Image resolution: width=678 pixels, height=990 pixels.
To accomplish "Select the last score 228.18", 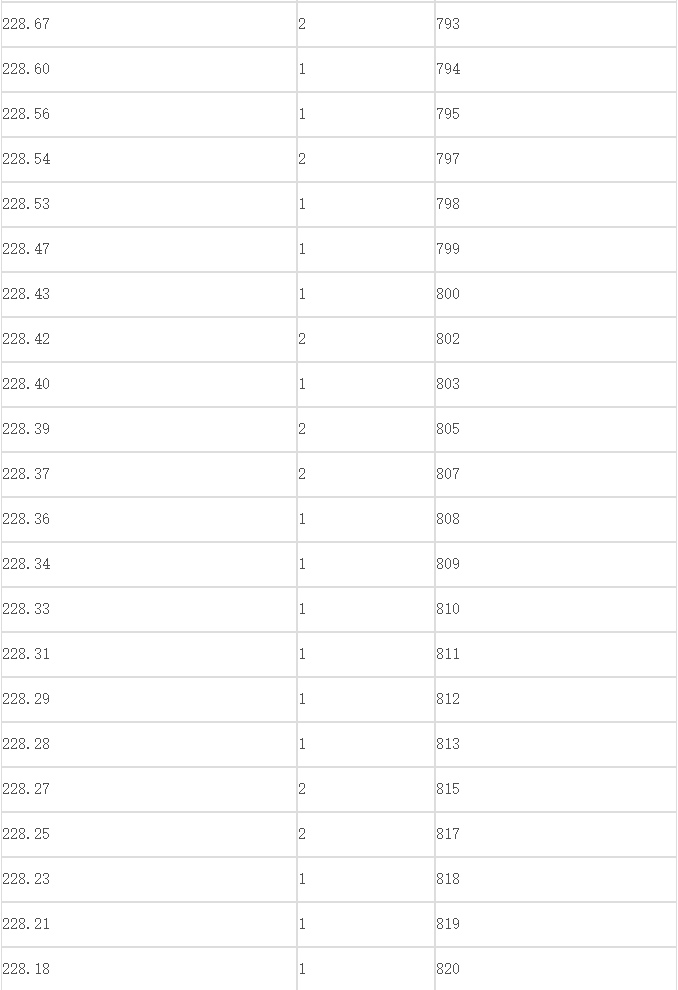I will point(149,969).
